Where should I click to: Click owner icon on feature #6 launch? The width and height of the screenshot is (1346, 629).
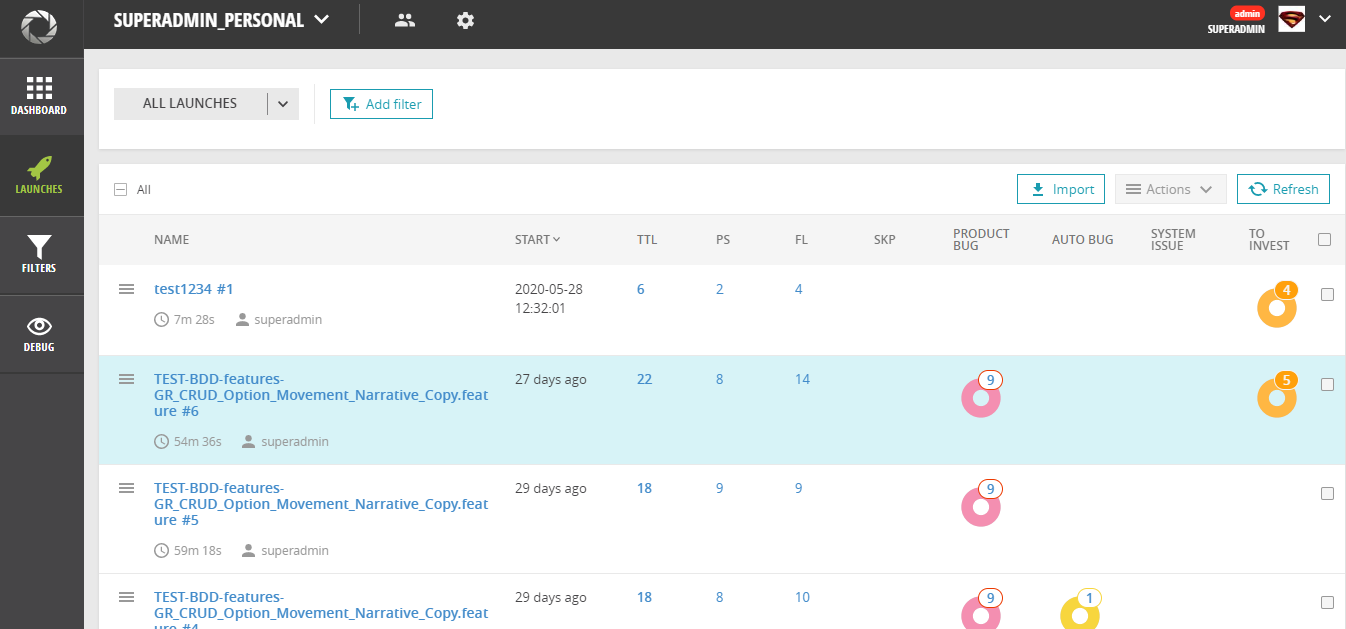(248, 441)
